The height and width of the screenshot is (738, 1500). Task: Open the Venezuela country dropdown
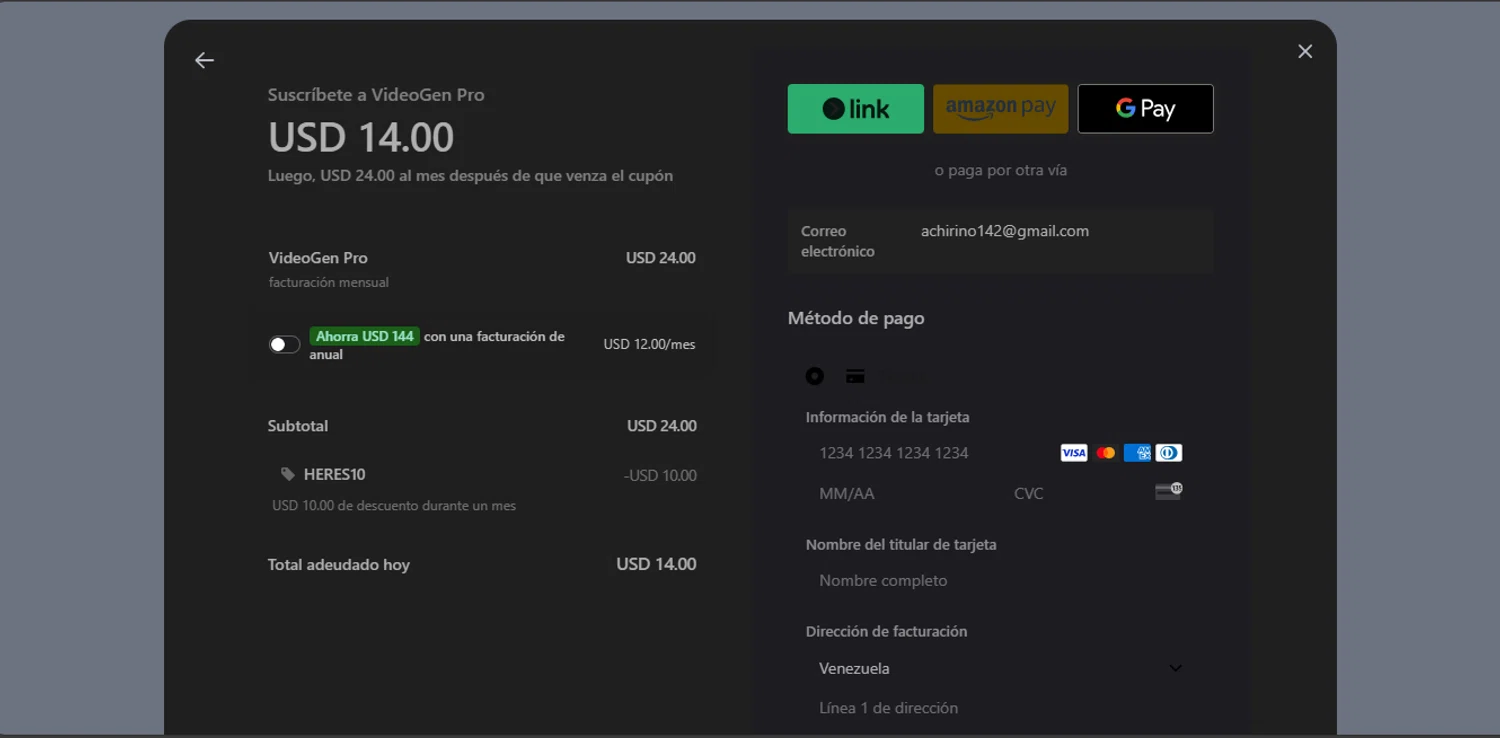(x=1000, y=668)
